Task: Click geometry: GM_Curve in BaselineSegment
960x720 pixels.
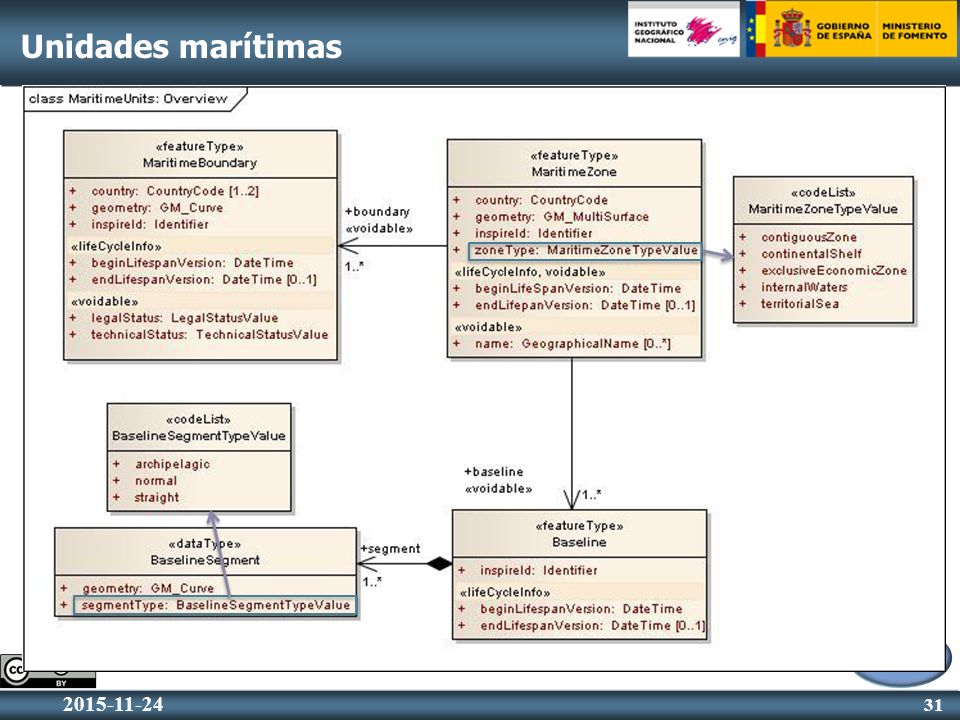Action: pyautogui.click(x=148, y=588)
